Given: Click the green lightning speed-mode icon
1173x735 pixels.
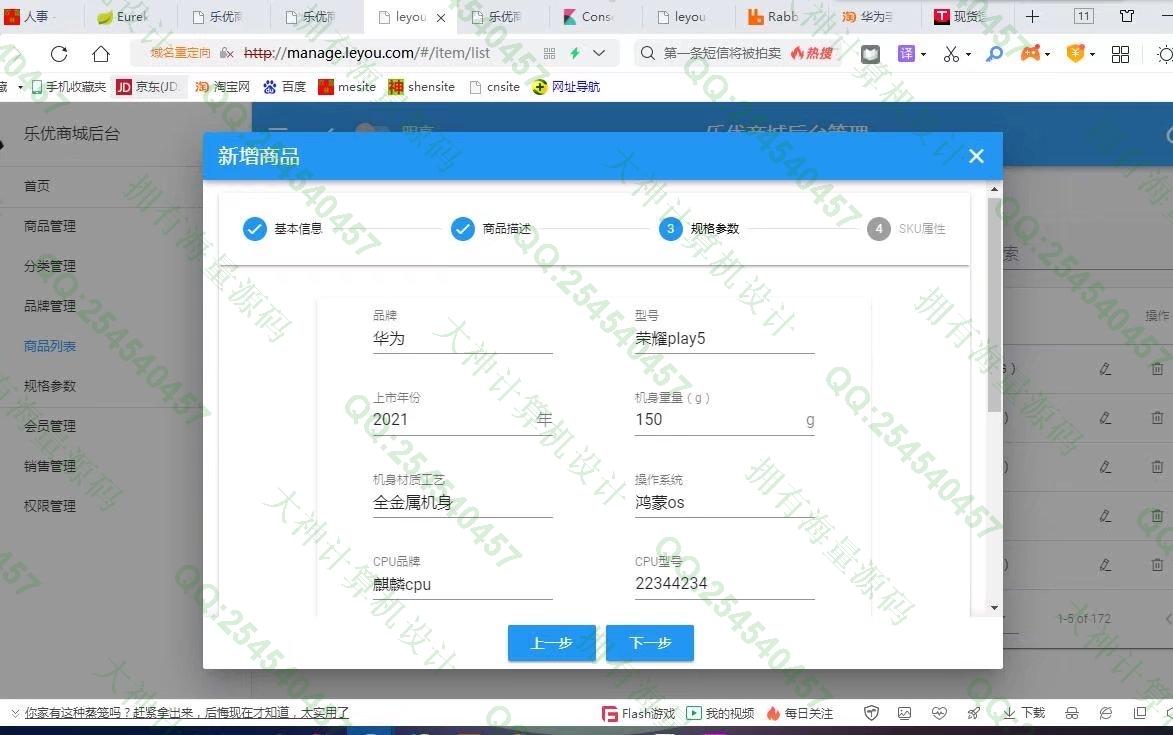Looking at the screenshot, I should tap(575, 53).
